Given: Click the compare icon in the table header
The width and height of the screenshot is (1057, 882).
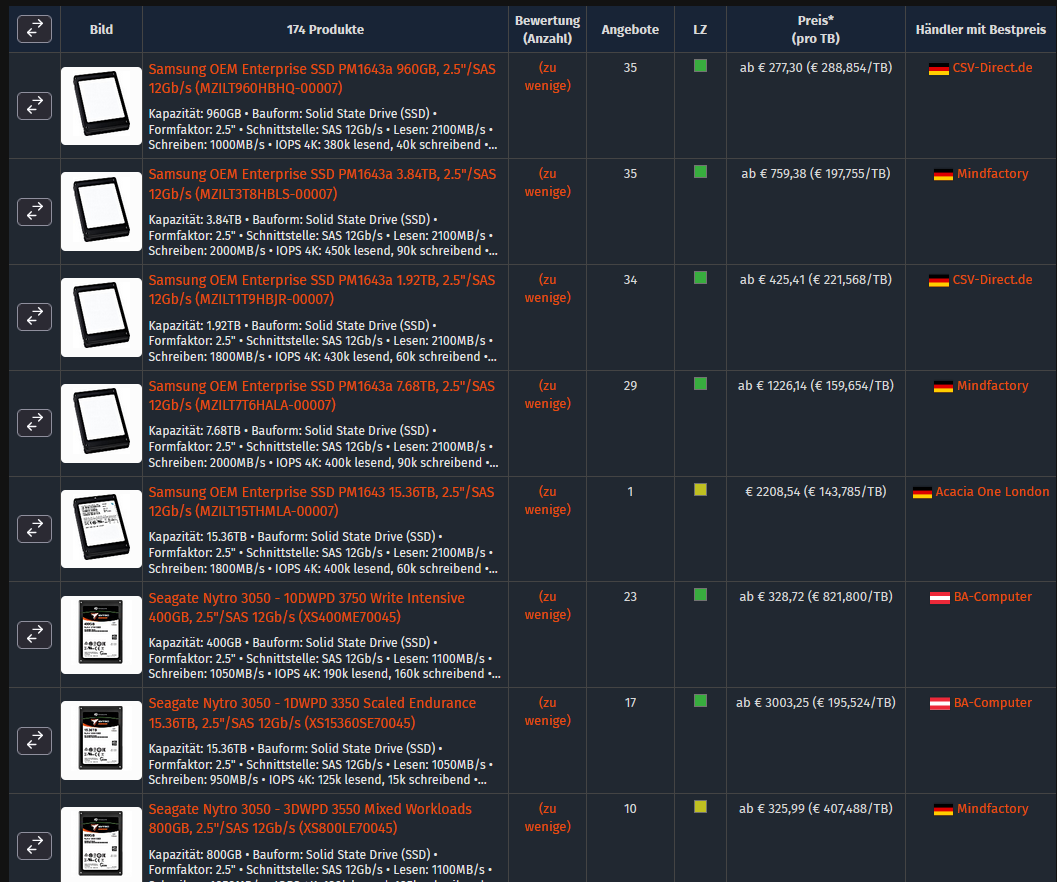Looking at the screenshot, I should point(34,29).
